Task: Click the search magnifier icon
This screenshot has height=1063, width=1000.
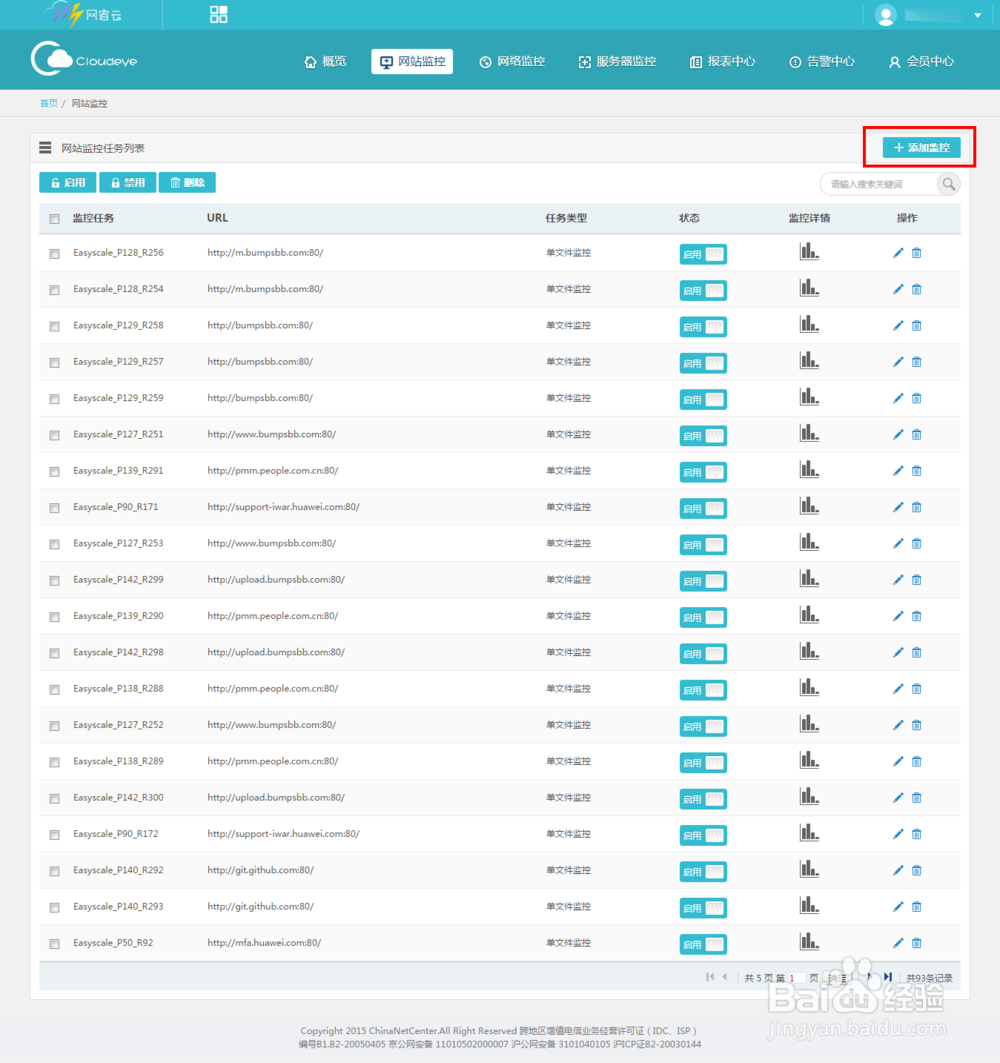Action: coord(948,184)
